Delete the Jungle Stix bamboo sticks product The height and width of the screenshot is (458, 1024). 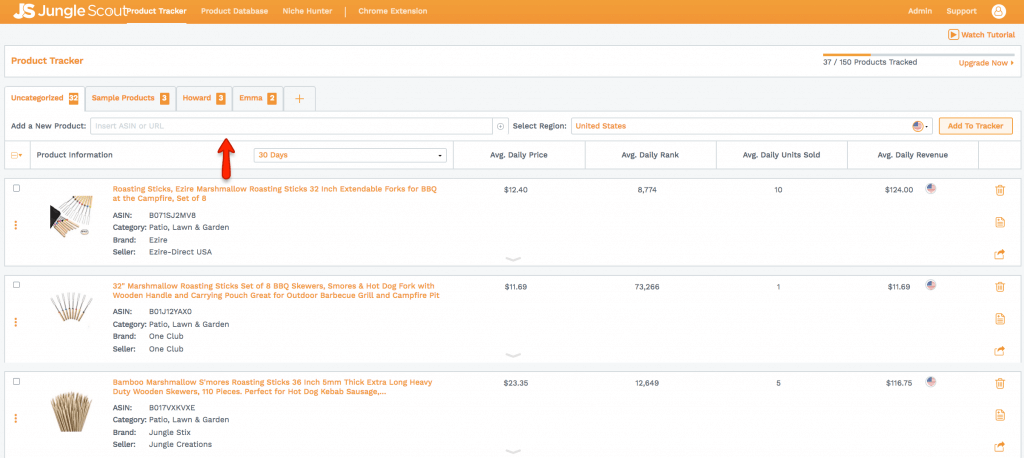point(999,383)
